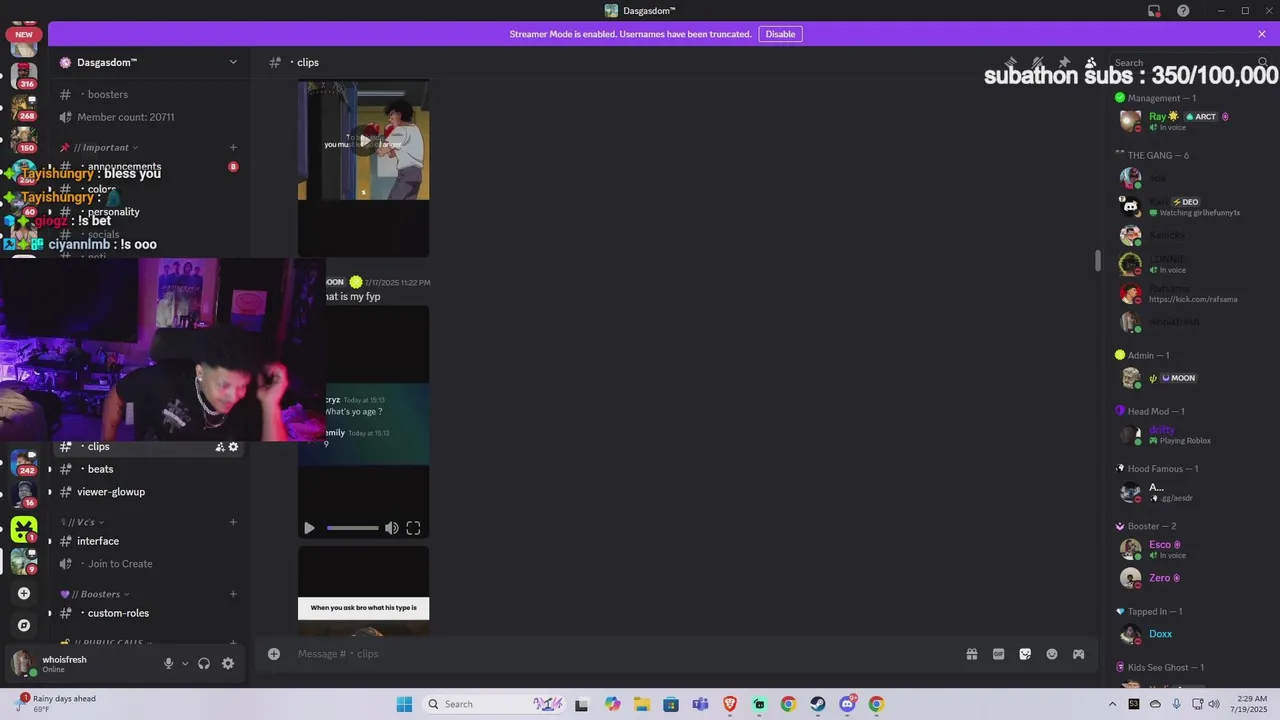
Task: Open the apps/activities gamepad icon
Action: [x=1079, y=654]
